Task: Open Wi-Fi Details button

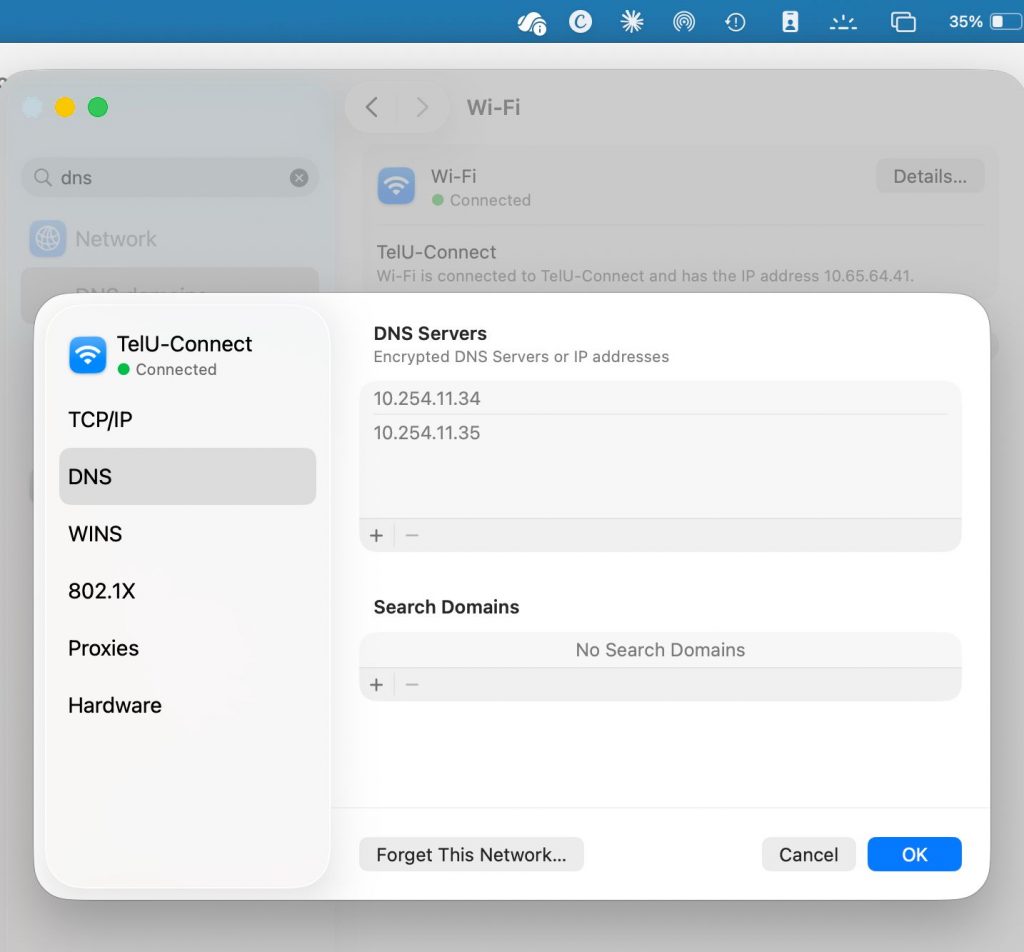Action: [x=930, y=176]
